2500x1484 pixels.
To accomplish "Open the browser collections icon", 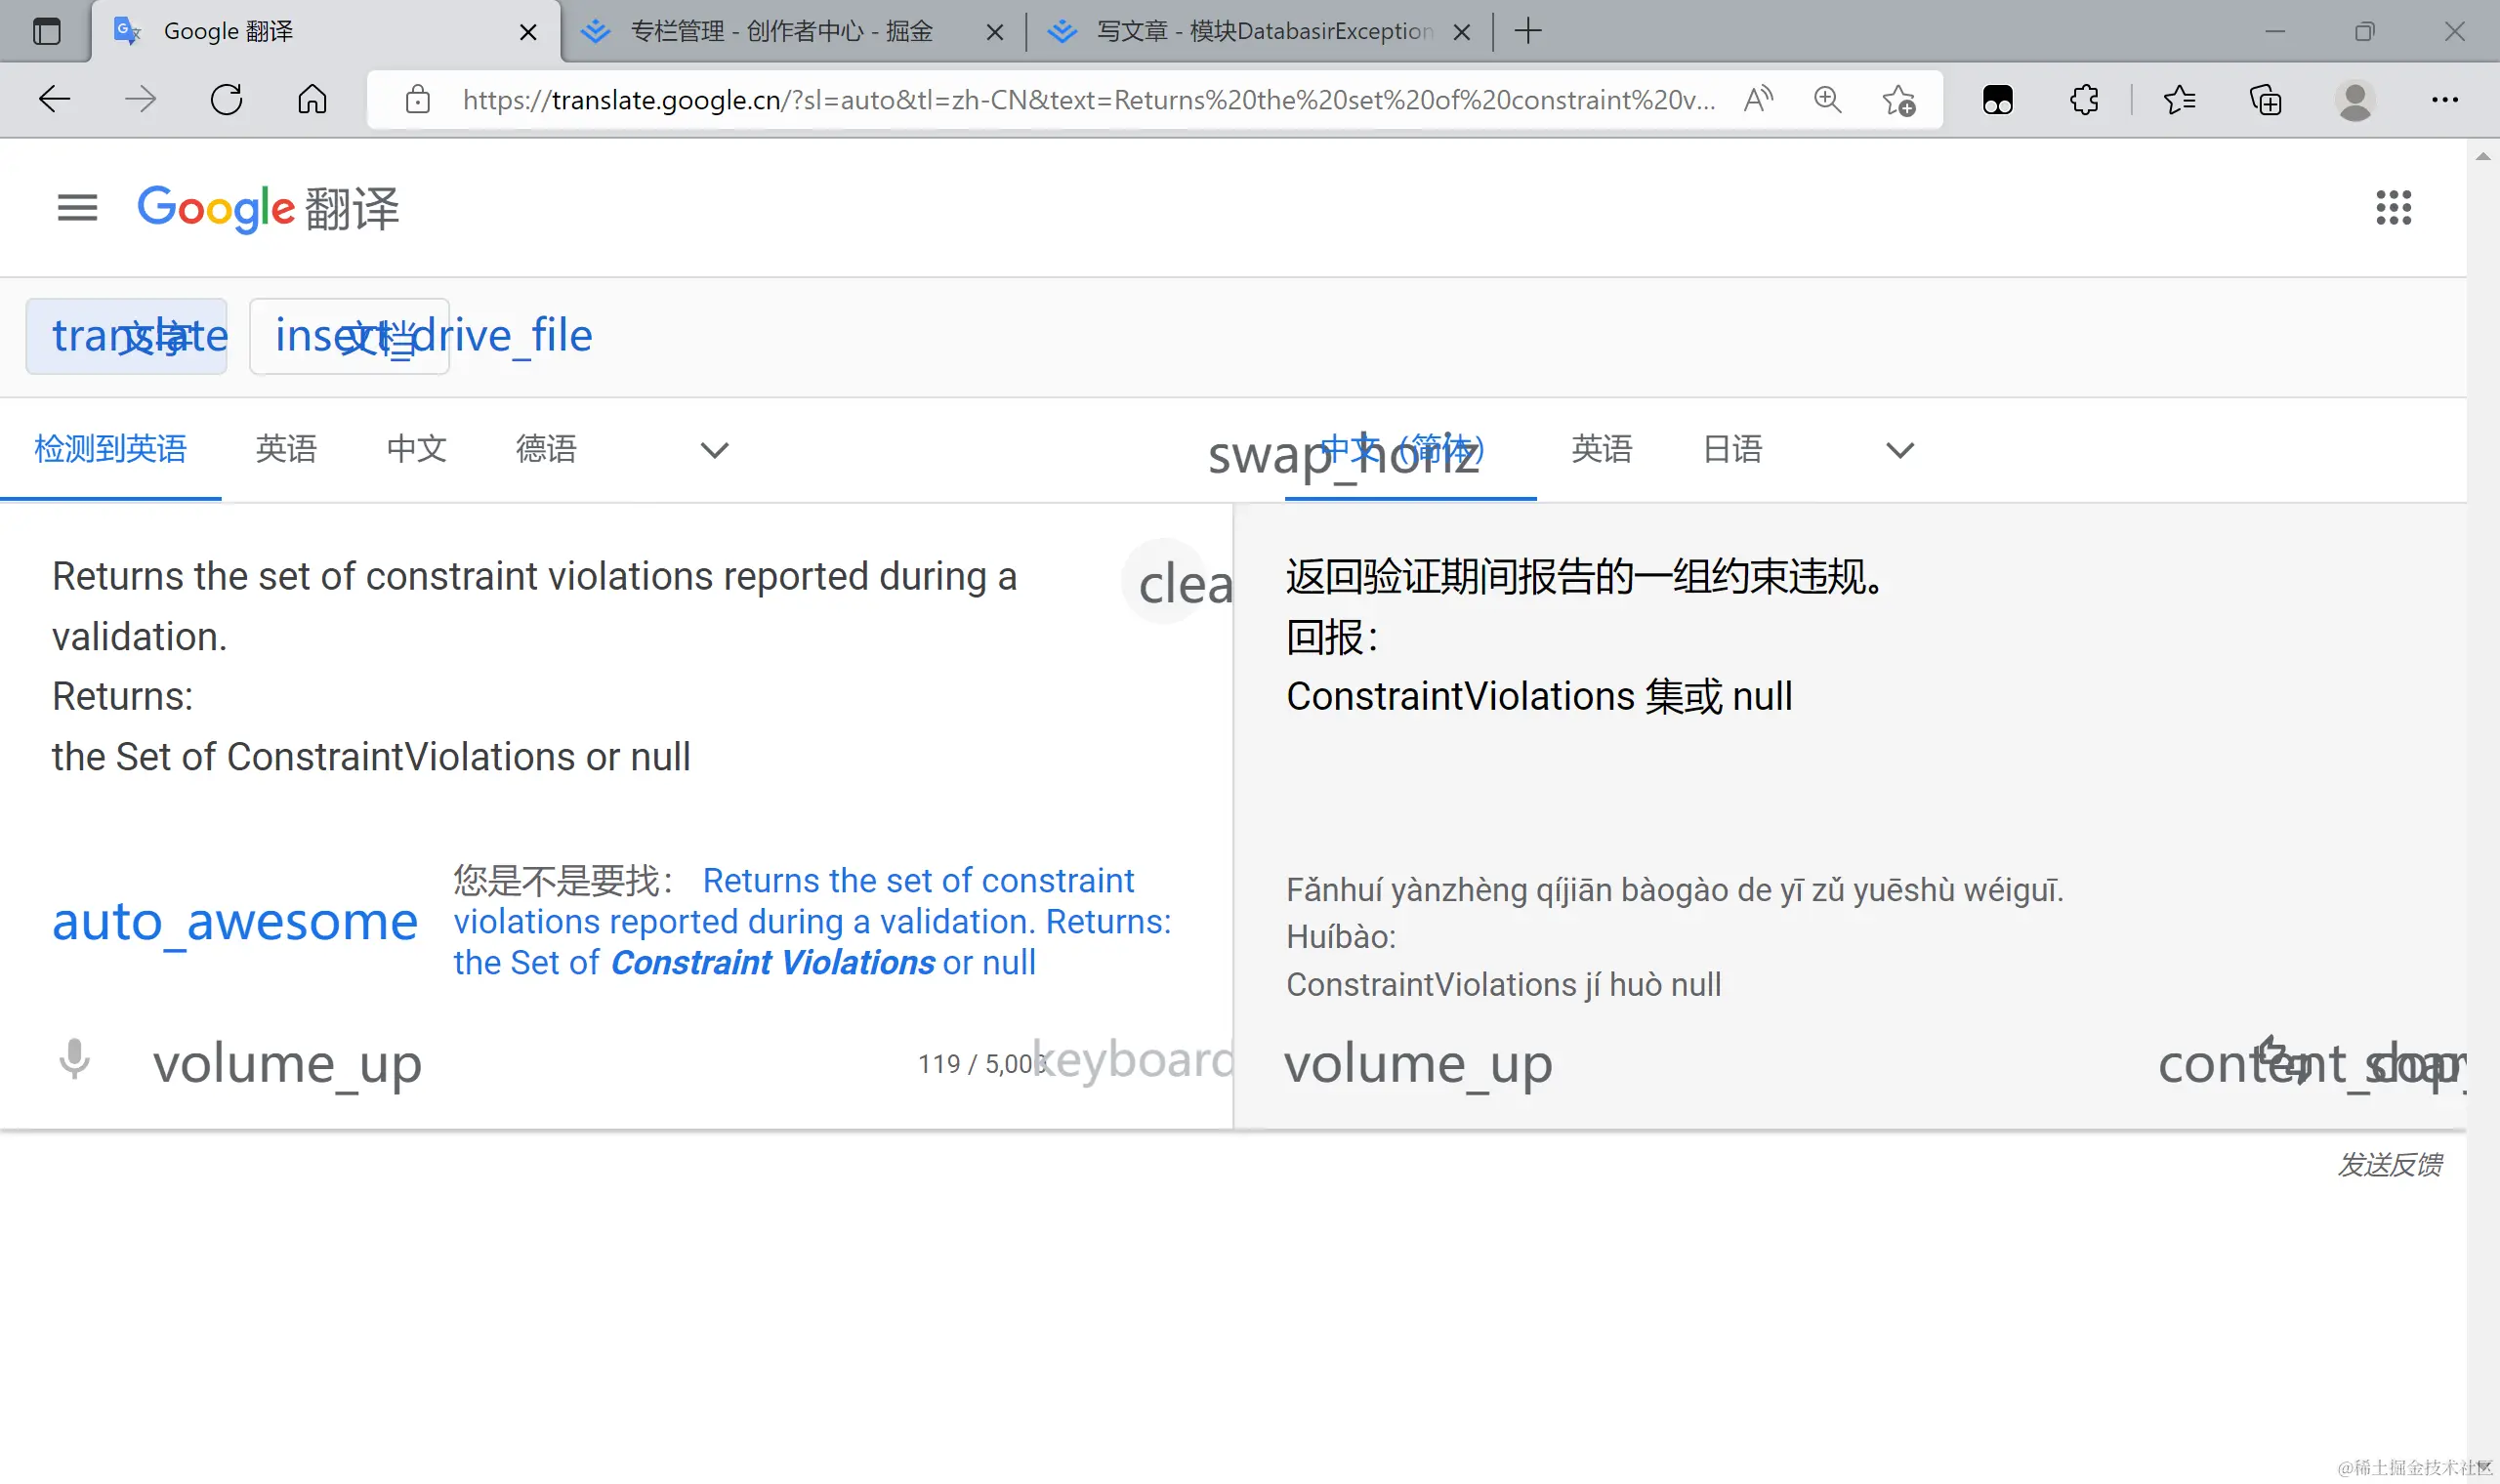I will pos(2265,100).
